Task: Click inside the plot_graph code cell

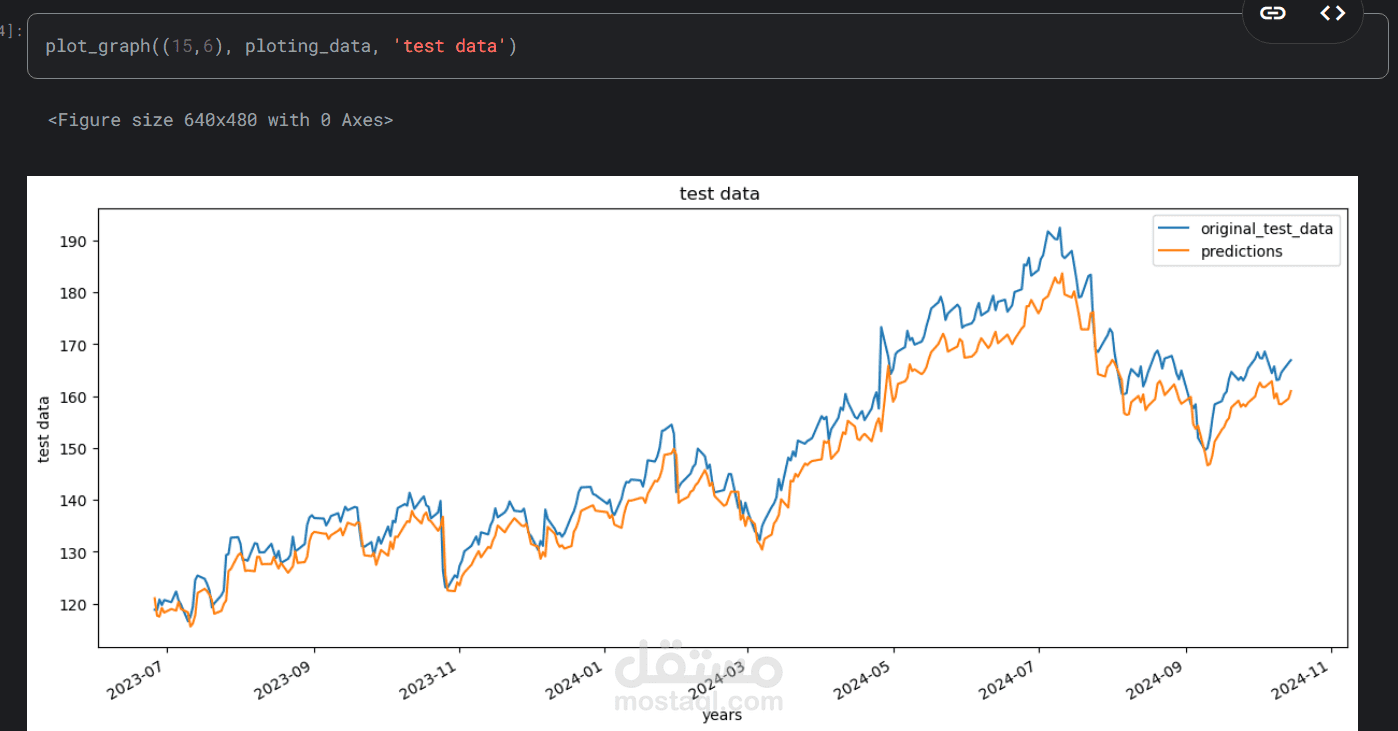Action: 800,46
